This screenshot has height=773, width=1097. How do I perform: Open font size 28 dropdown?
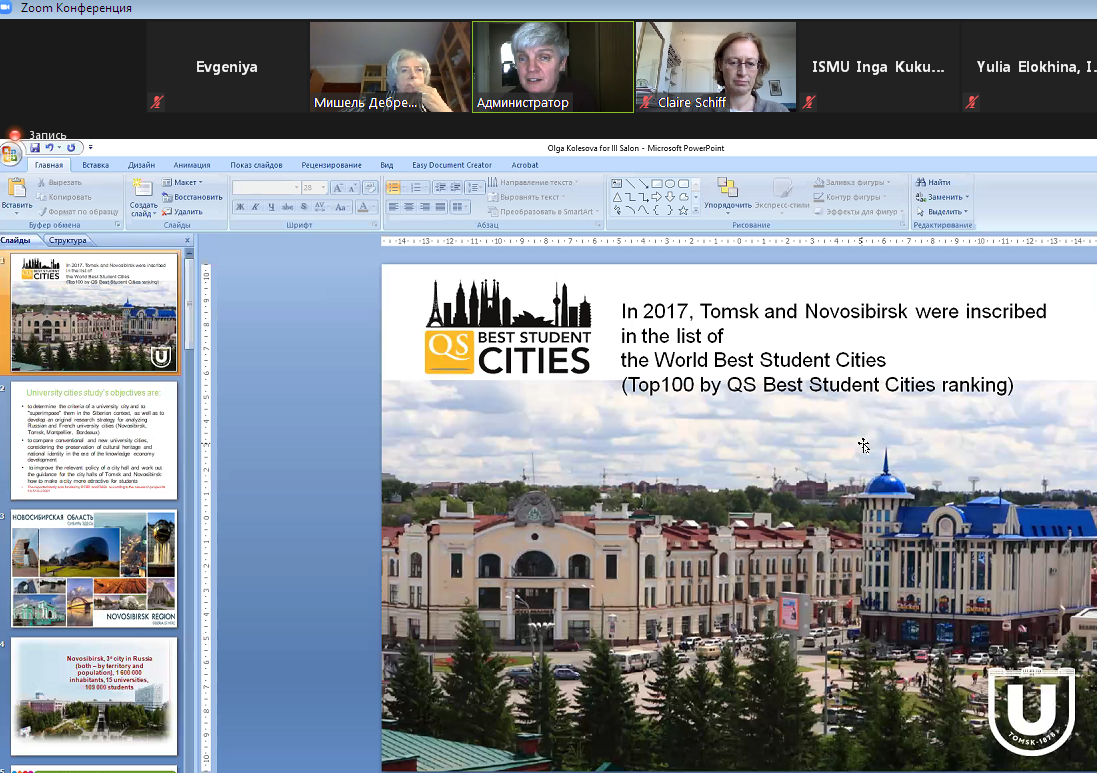[314, 187]
